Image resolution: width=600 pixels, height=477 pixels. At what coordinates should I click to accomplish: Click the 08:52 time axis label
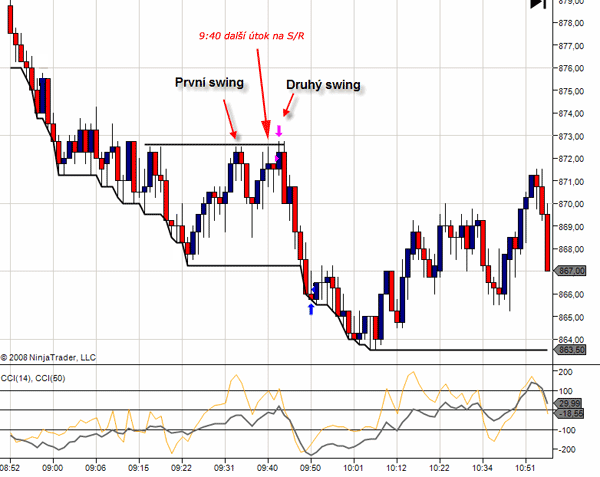point(10,467)
